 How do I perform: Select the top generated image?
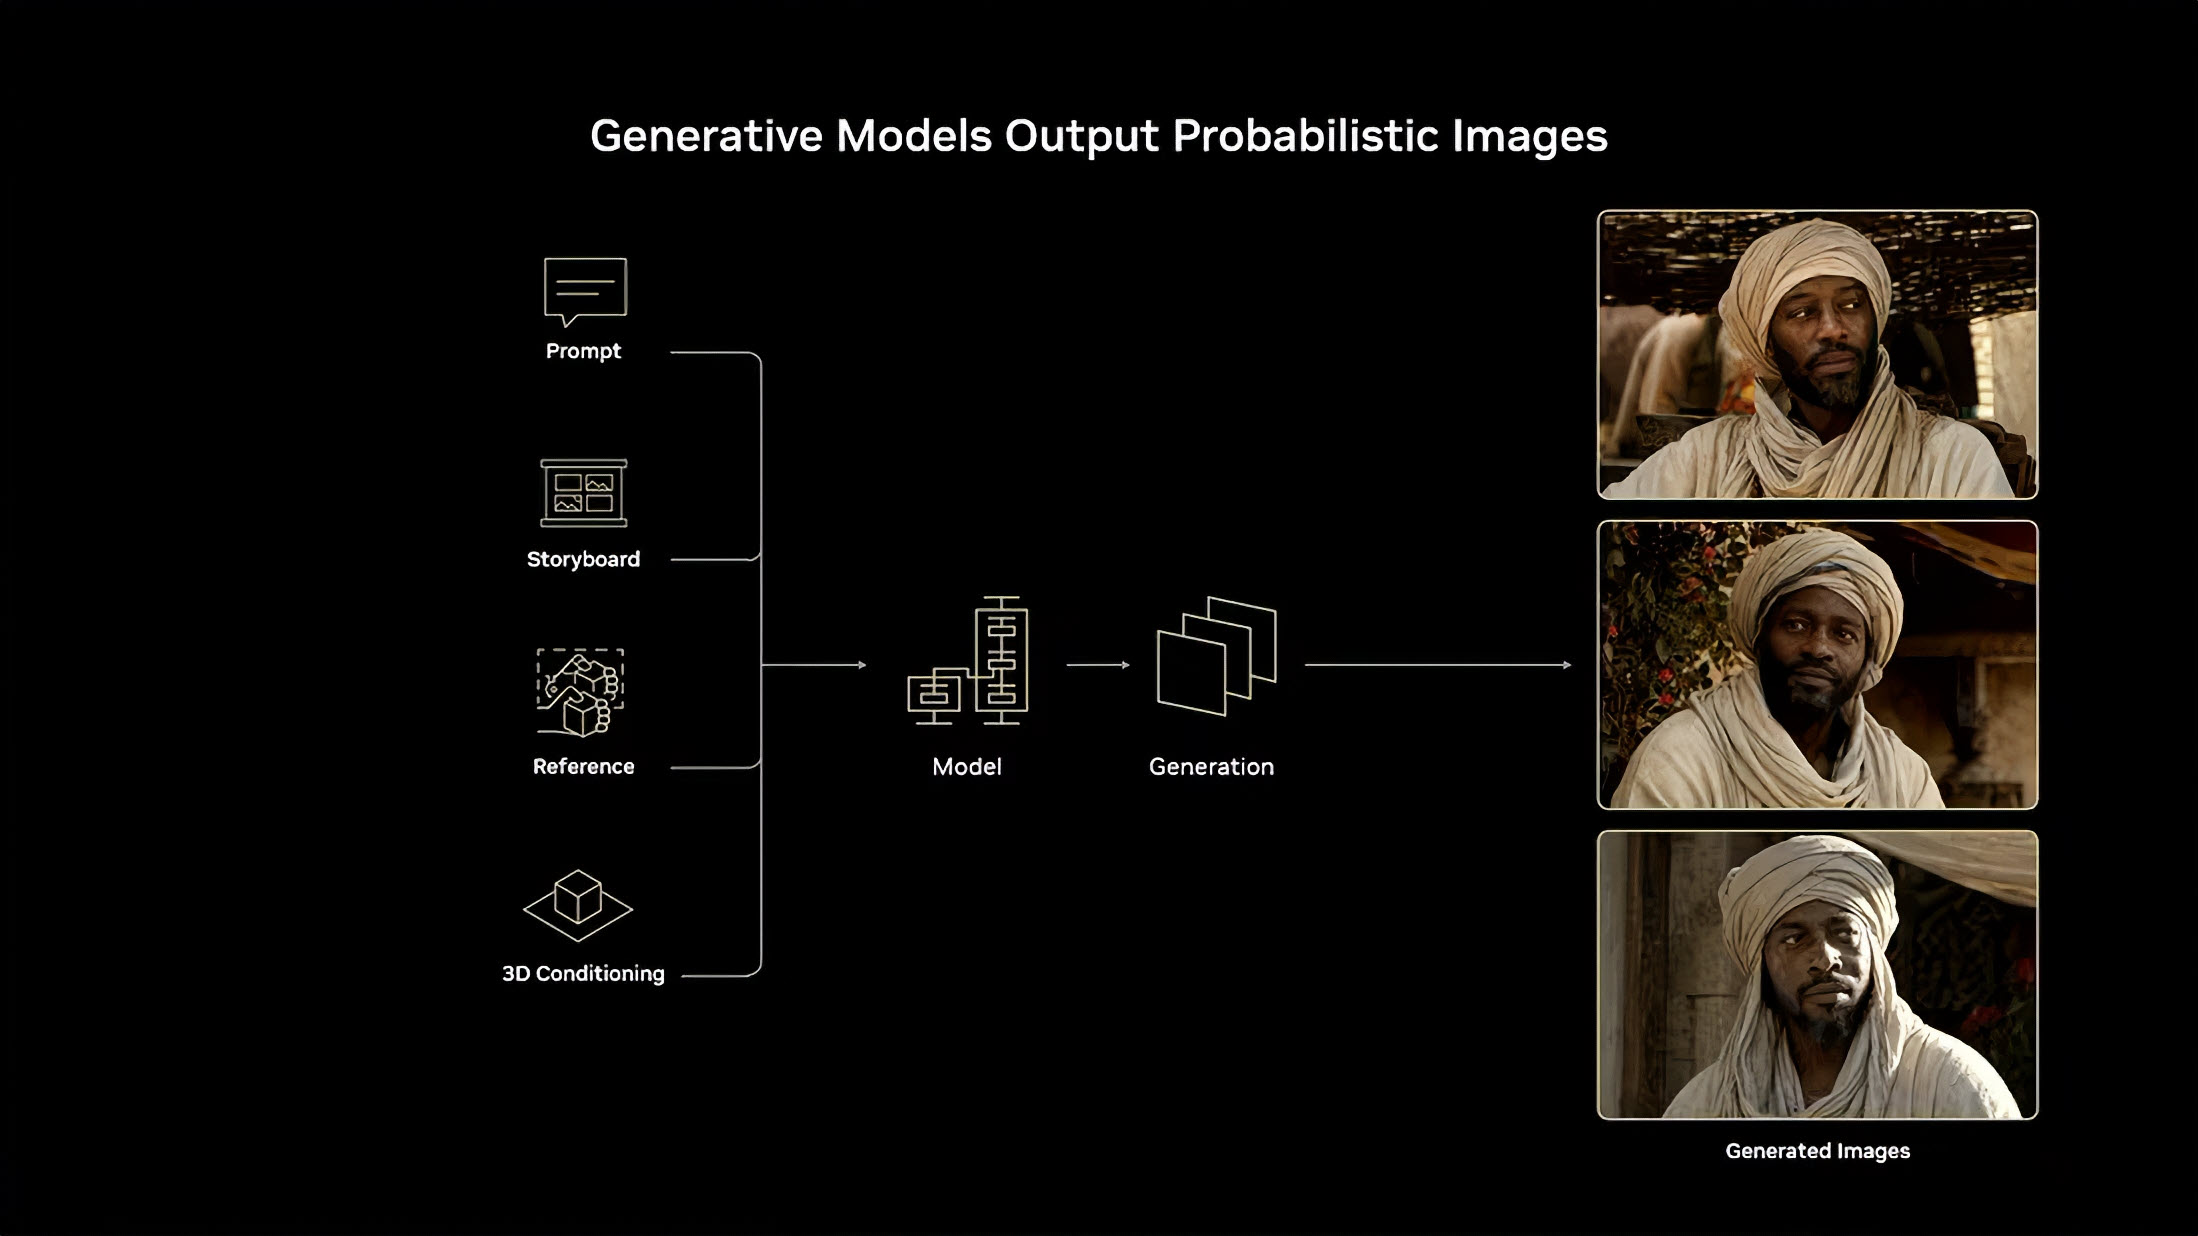point(1817,354)
